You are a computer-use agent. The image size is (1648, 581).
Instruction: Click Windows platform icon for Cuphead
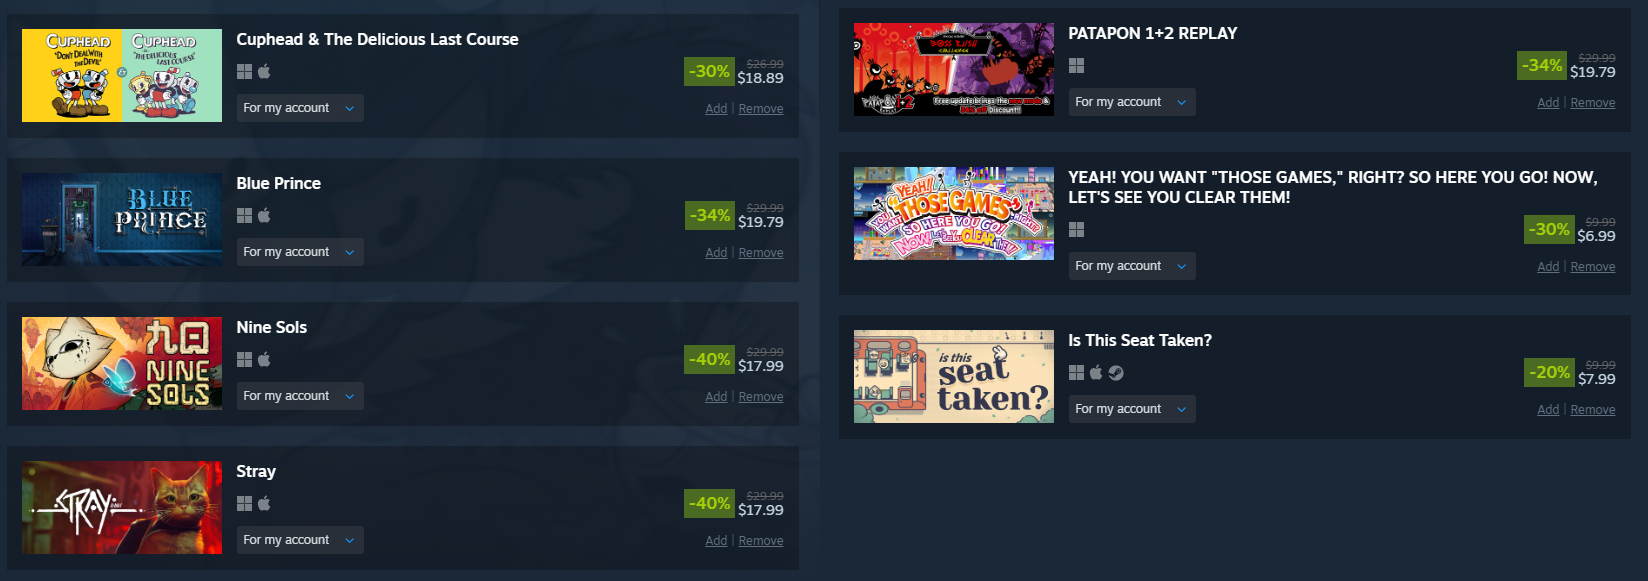[244, 71]
